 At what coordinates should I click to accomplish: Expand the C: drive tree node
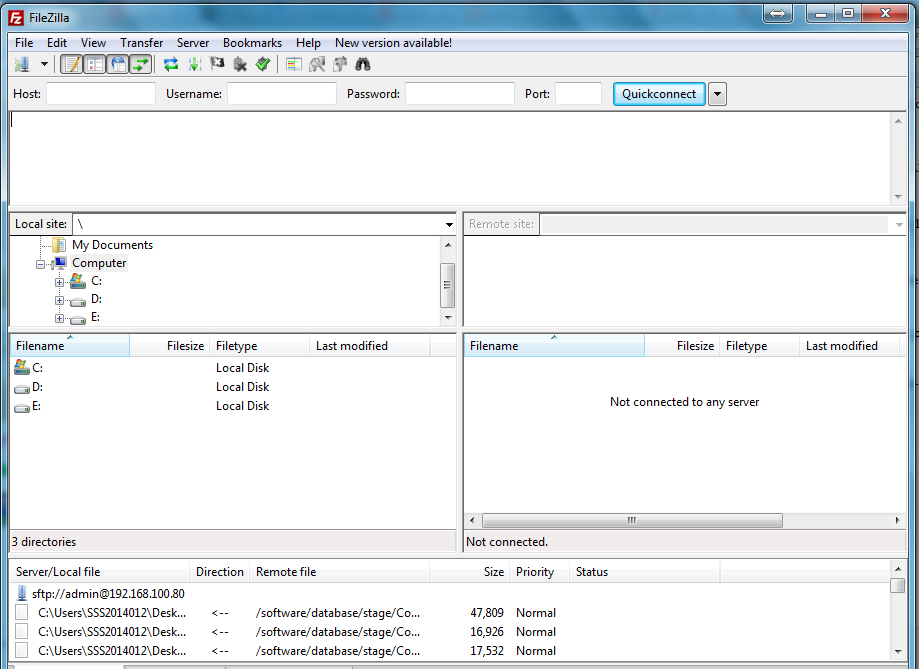(59, 283)
